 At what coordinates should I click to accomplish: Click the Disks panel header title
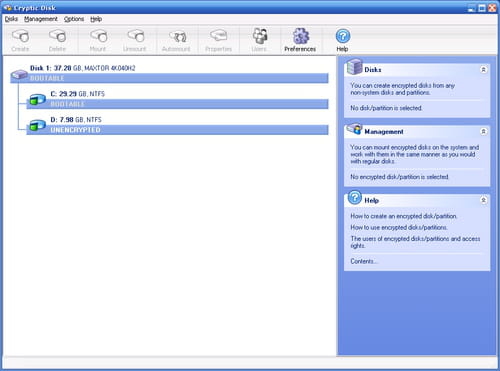click(373, 70)
